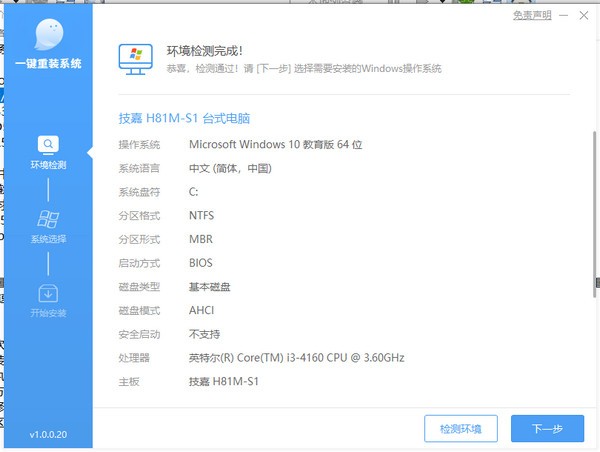The width and height of the screenshot is (600, 452).
Task: Click the 分区格式 field label
Action: [x=139, y=216]
